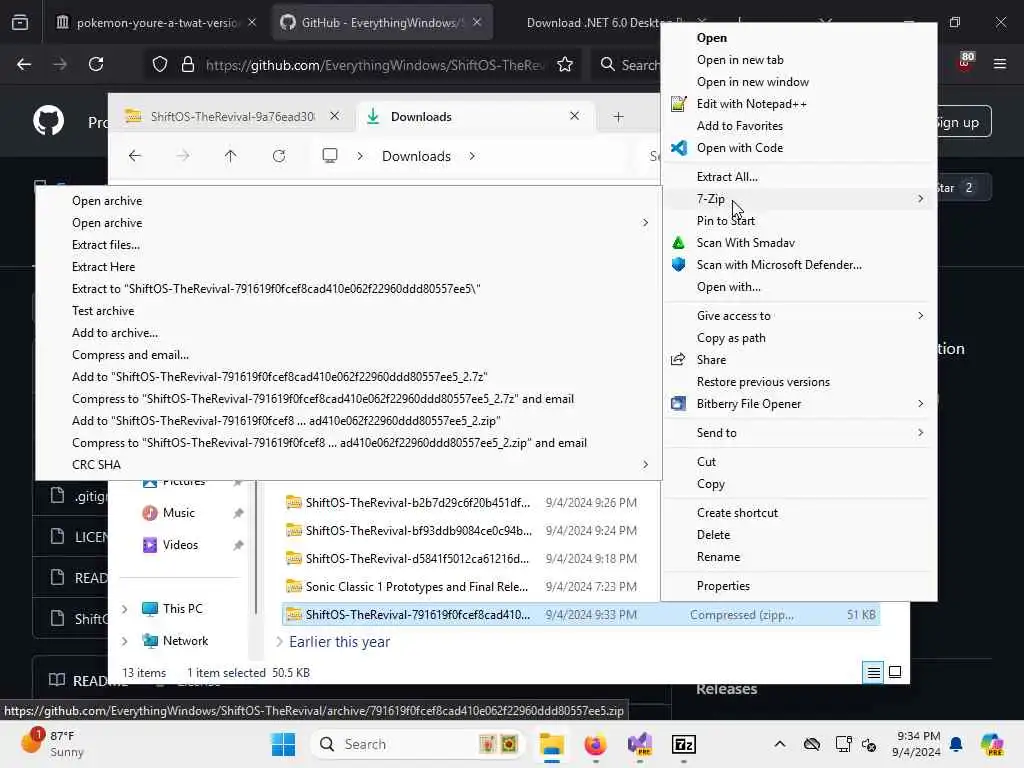Open the Firefox hamburger menu
1024x768 pixels.
[999, 64]
